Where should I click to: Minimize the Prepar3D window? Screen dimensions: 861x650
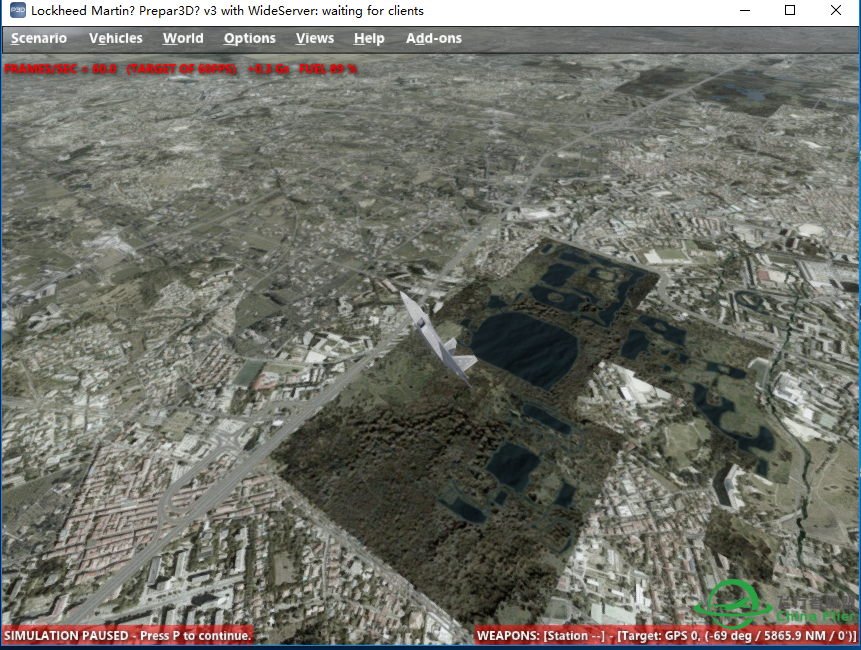744,11
